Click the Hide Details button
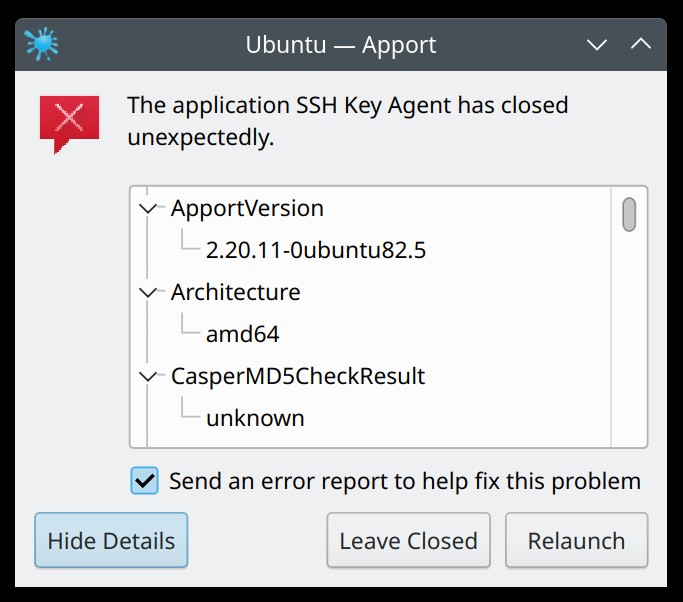 point(111,540)
